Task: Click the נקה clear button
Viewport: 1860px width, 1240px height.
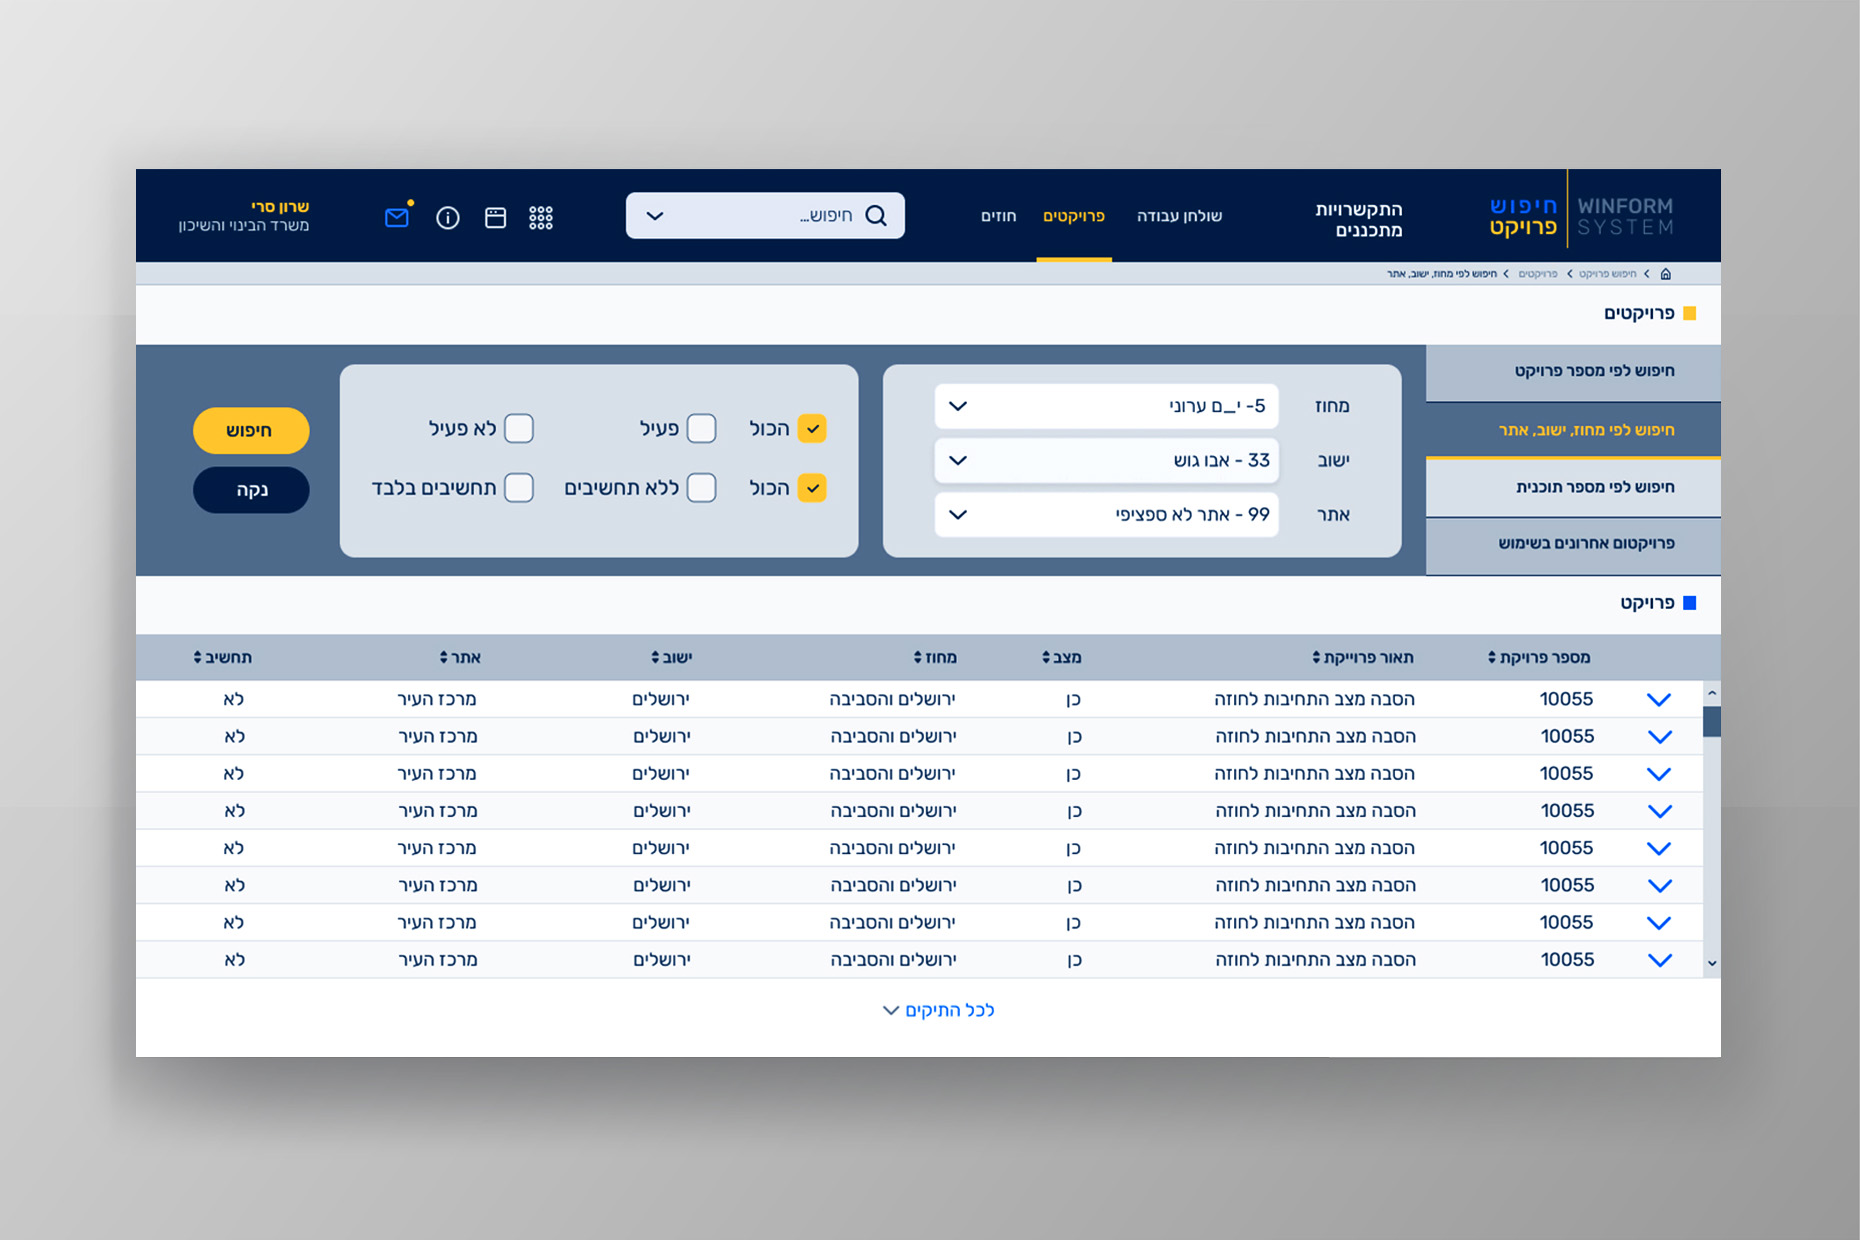Action: pos(251,490)
